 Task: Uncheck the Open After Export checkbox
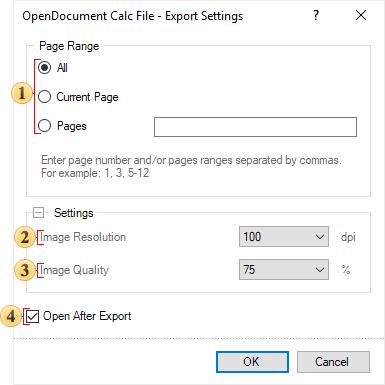tap(33, 316)
